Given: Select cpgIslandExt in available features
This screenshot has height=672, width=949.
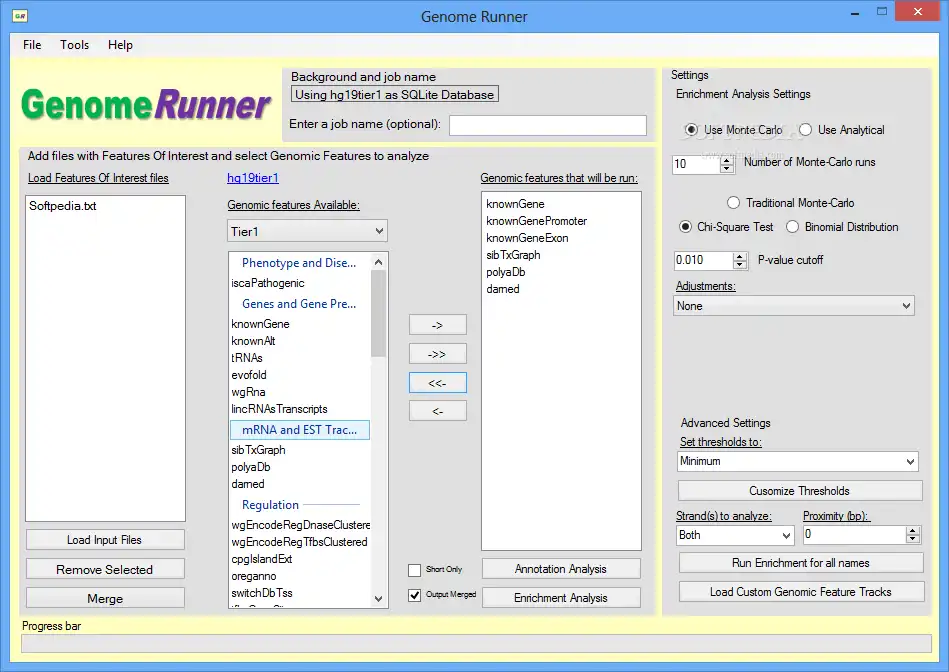Looking at the screenshot, I should coord(261,559).
